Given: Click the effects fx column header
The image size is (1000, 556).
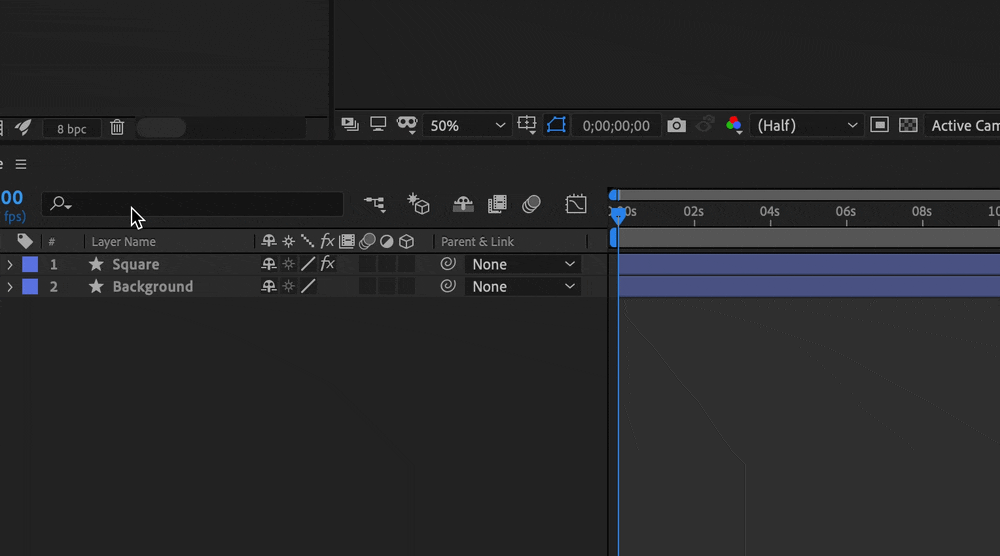Looking at the screenshot, I should 327,240.
